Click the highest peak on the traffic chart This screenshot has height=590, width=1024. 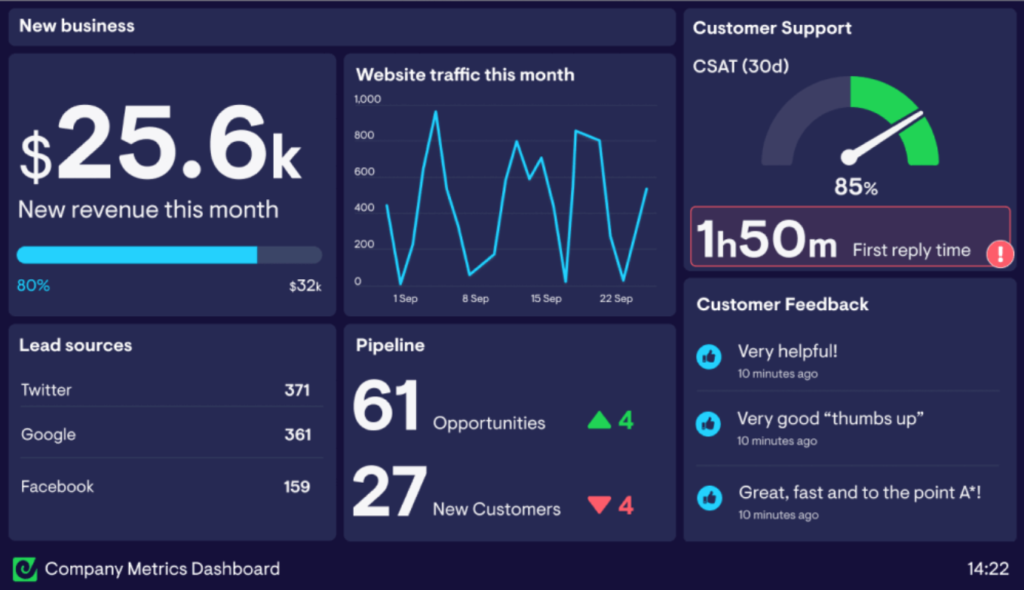436,113
